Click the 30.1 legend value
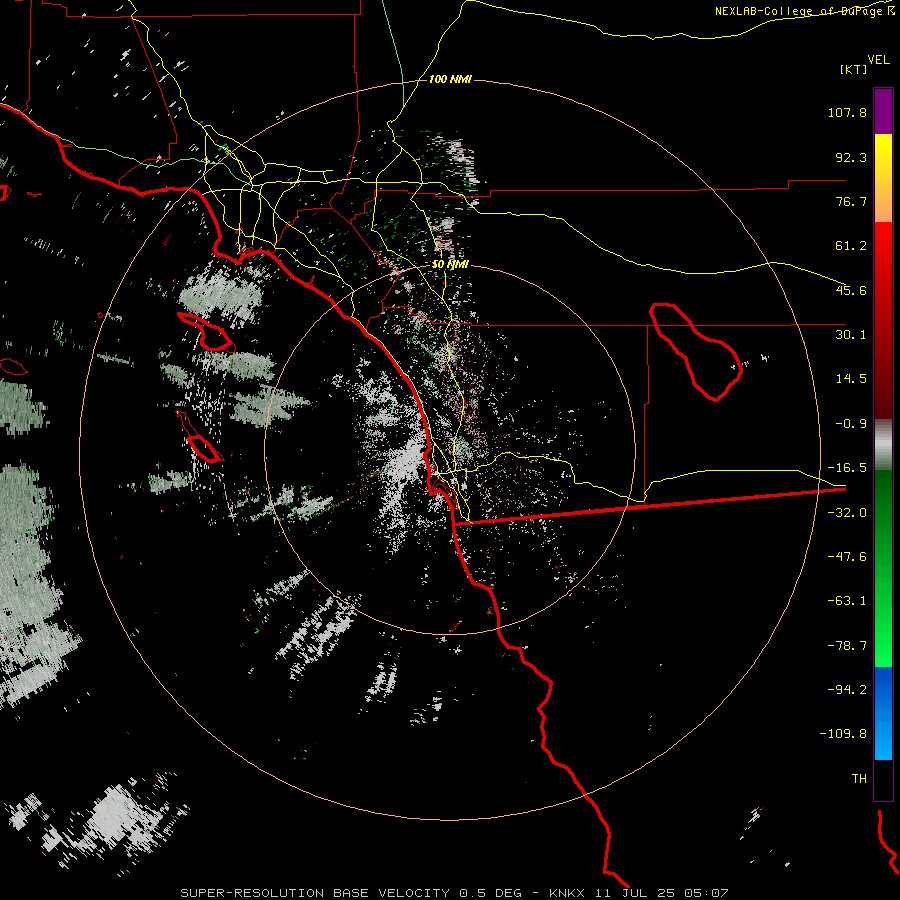This screenshot has height=900, width=900. click(851, 335)
